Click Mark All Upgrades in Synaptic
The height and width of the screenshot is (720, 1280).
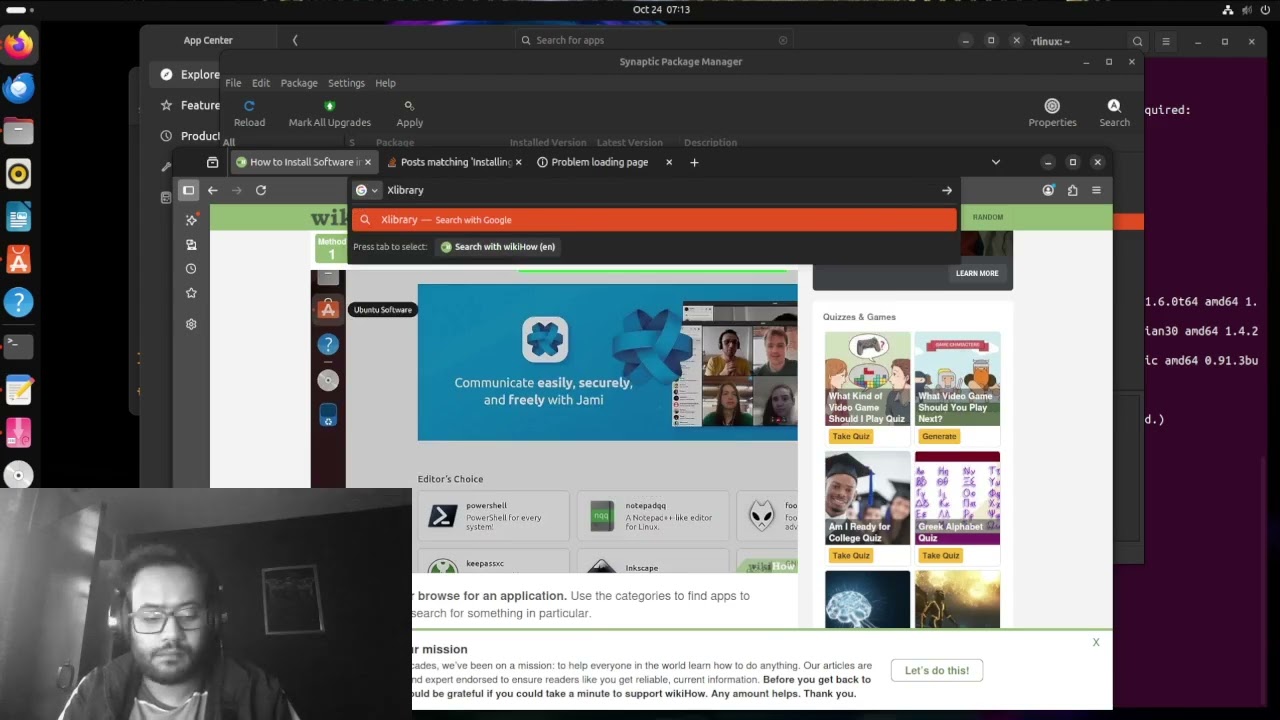tap(329, 113)
